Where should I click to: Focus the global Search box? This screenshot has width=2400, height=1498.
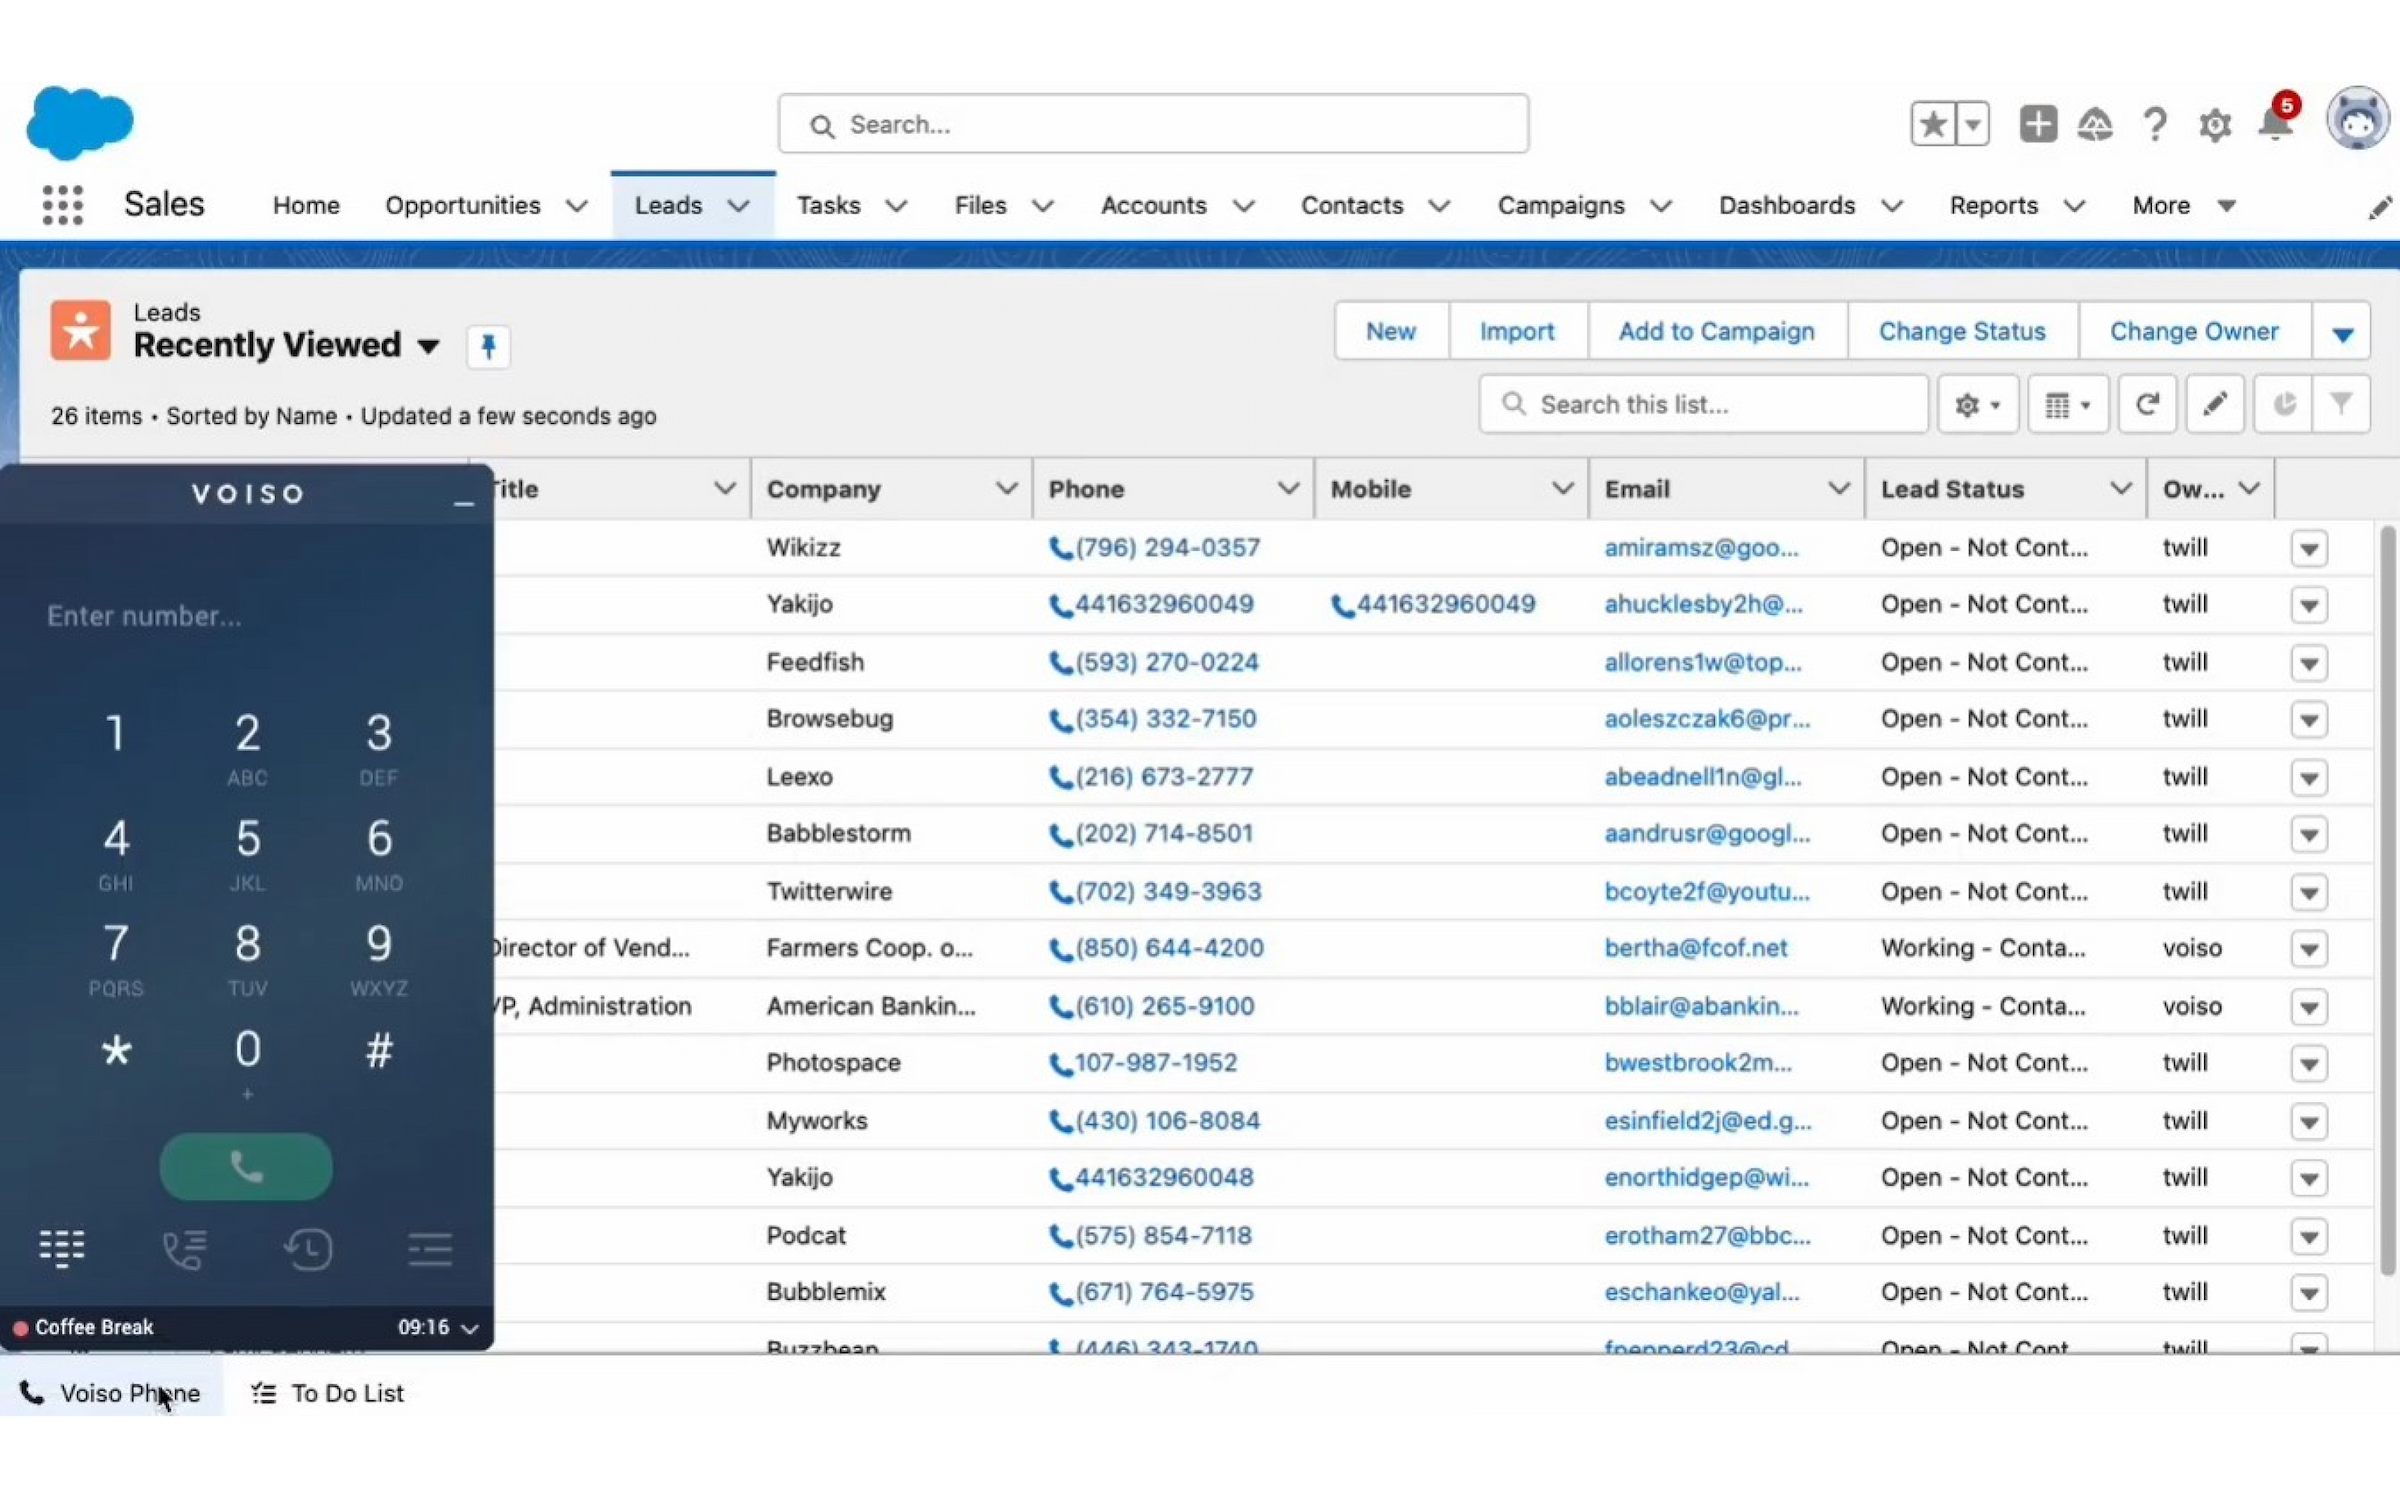click(1153, 124)
